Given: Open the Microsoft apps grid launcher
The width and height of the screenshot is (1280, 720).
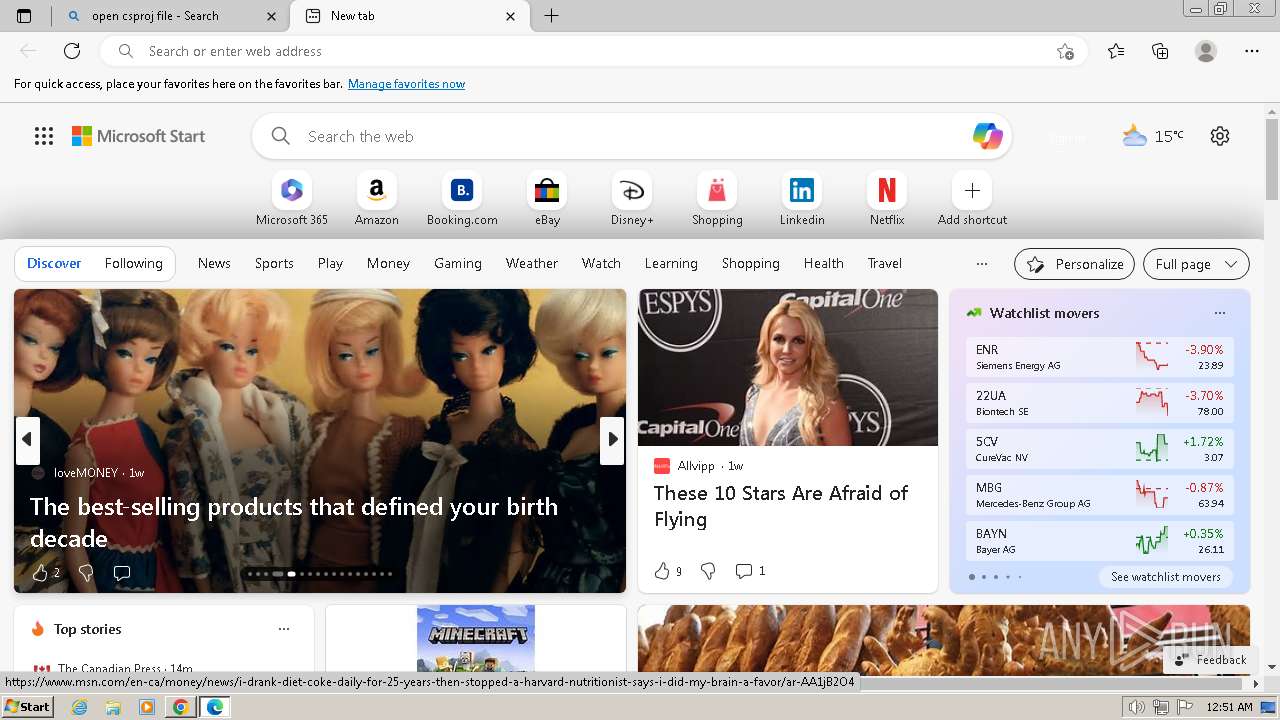Looking at the screenshot, I should 44,136.
